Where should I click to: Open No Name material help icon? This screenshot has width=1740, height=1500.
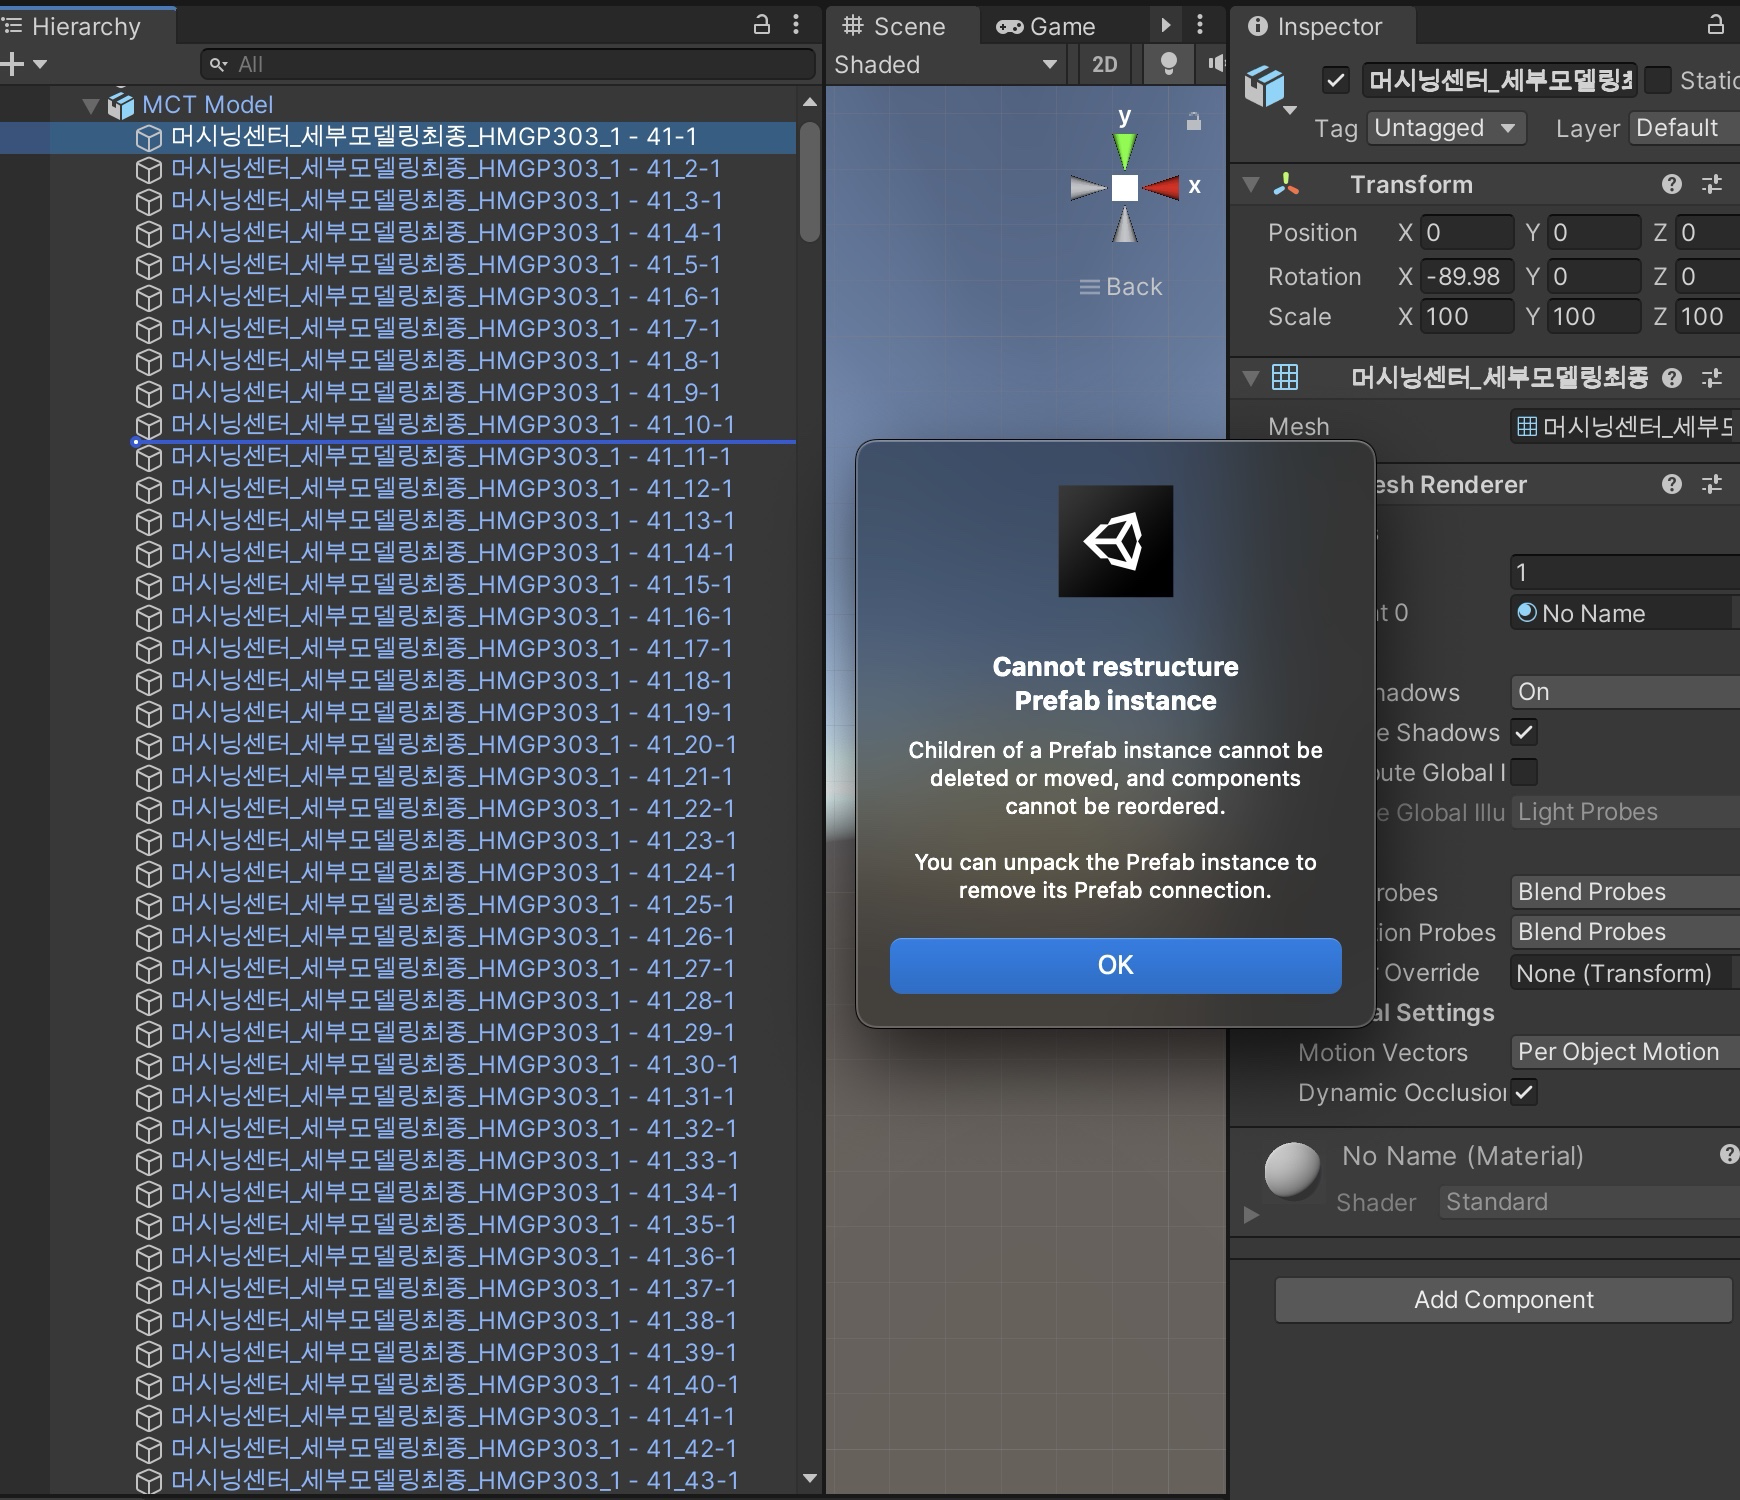[1728, 1155]
